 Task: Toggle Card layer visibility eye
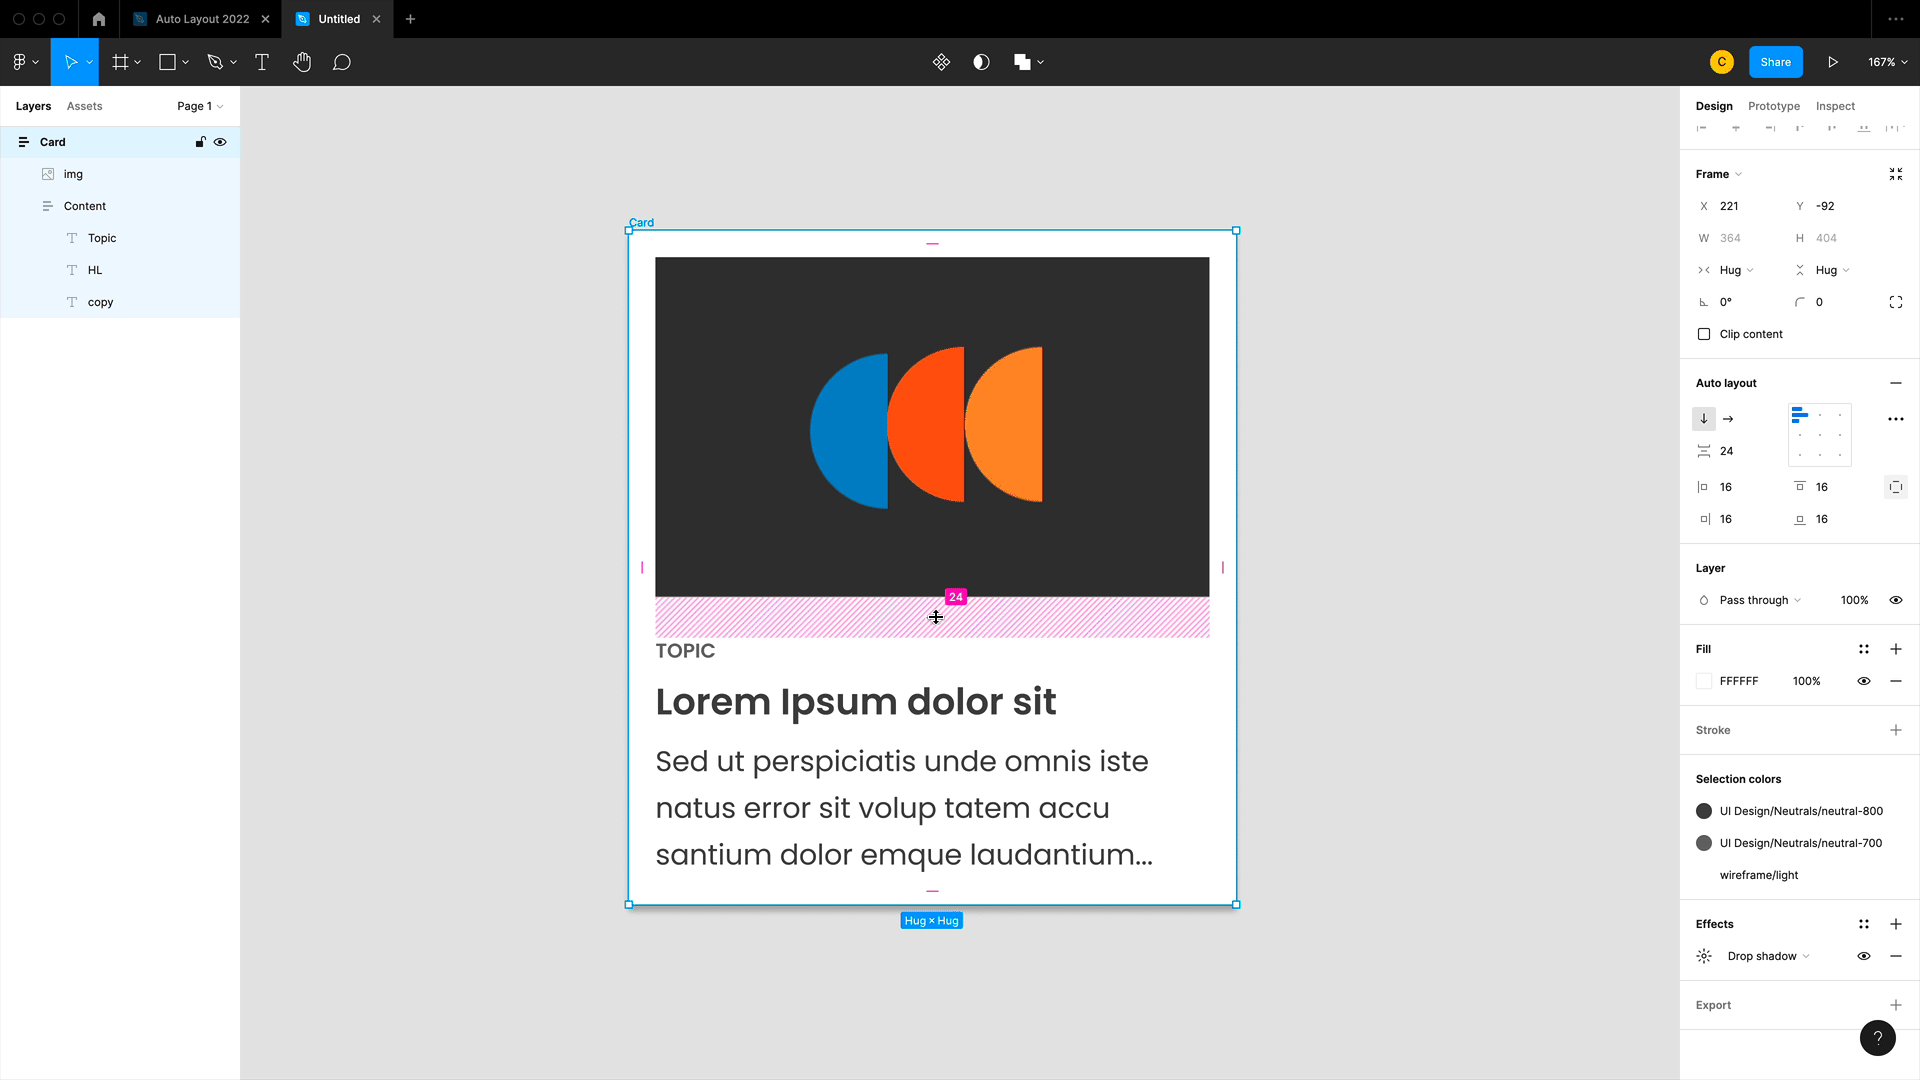tap(220, 142)
